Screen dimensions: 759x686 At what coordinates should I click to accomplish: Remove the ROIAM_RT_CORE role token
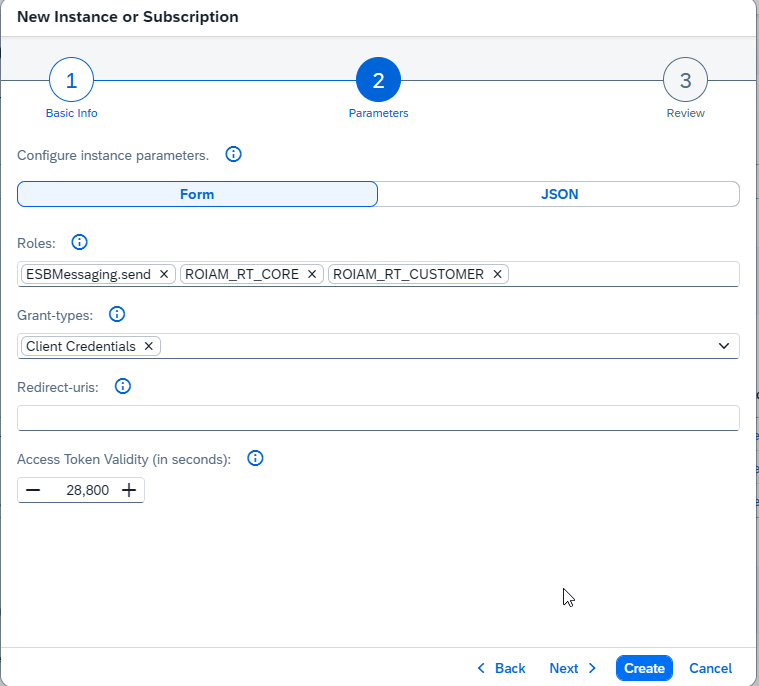pos(312,274)
